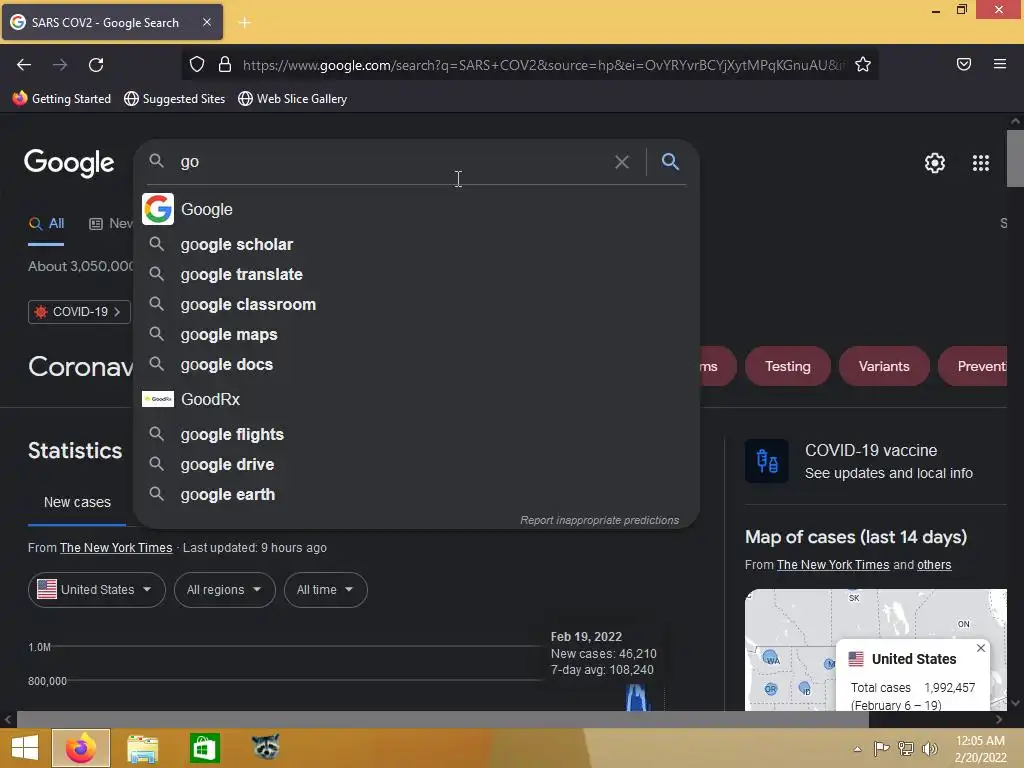
Task: Open Google quick settings gear
Action: click(x=935, y=163)
